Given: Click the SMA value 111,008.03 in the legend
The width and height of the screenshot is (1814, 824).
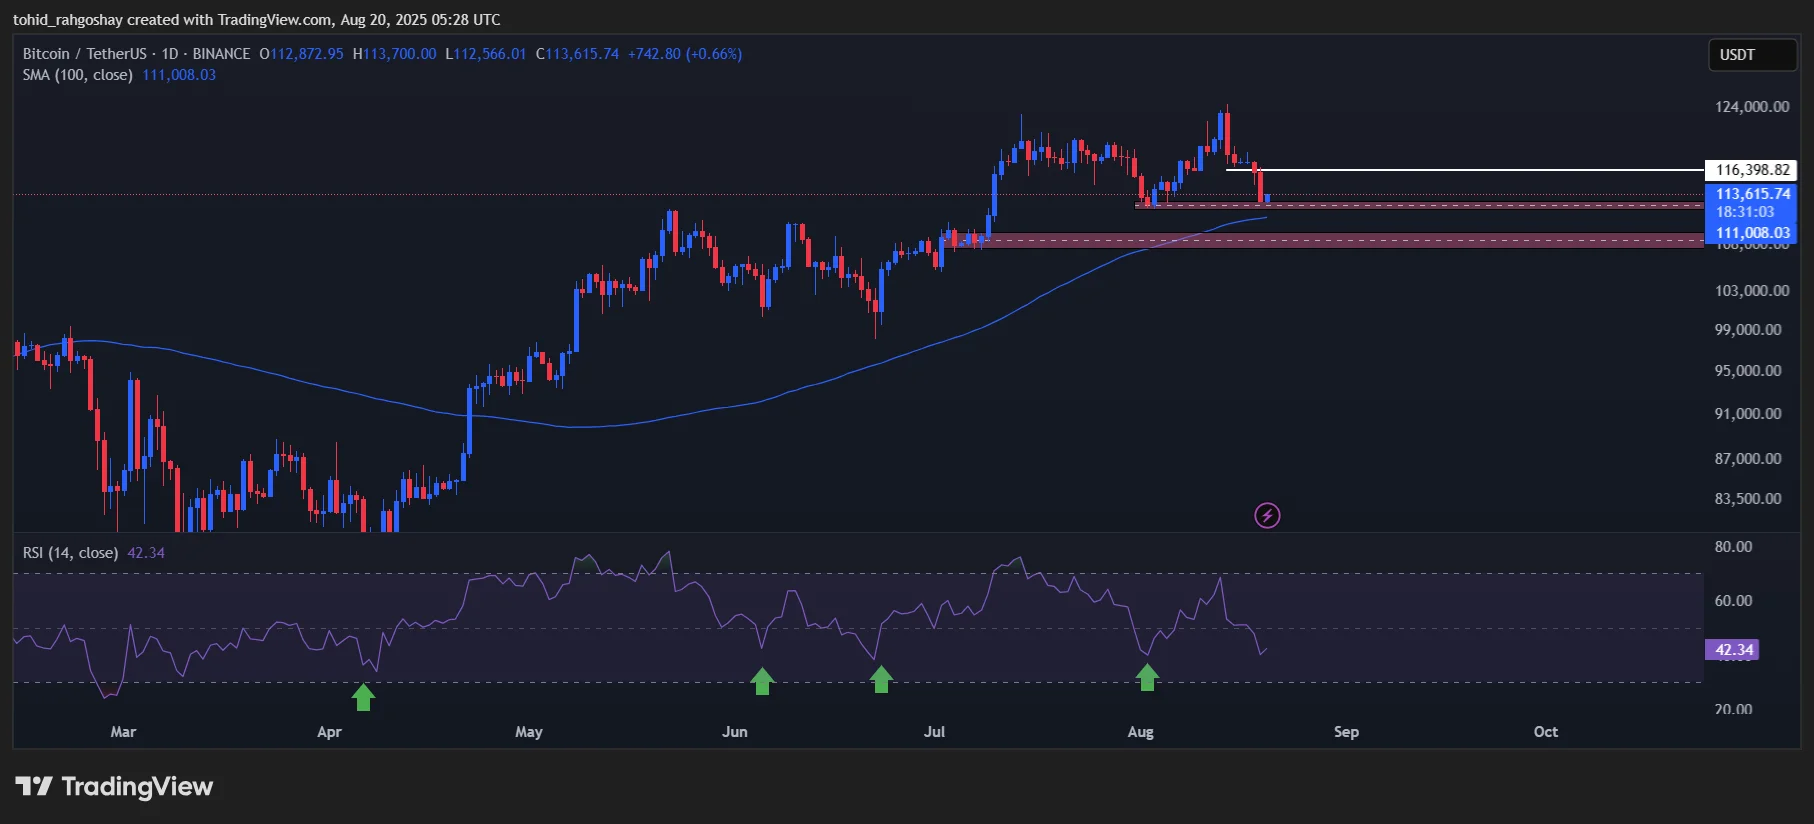Looking at the screenshot, I should (x=179, y=75).
